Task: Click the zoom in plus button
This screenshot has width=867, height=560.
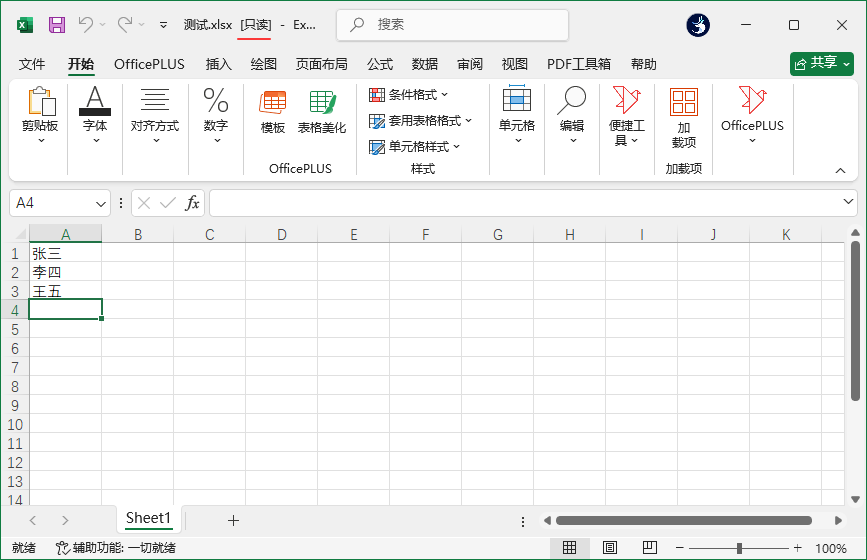Action: point(797,548)
